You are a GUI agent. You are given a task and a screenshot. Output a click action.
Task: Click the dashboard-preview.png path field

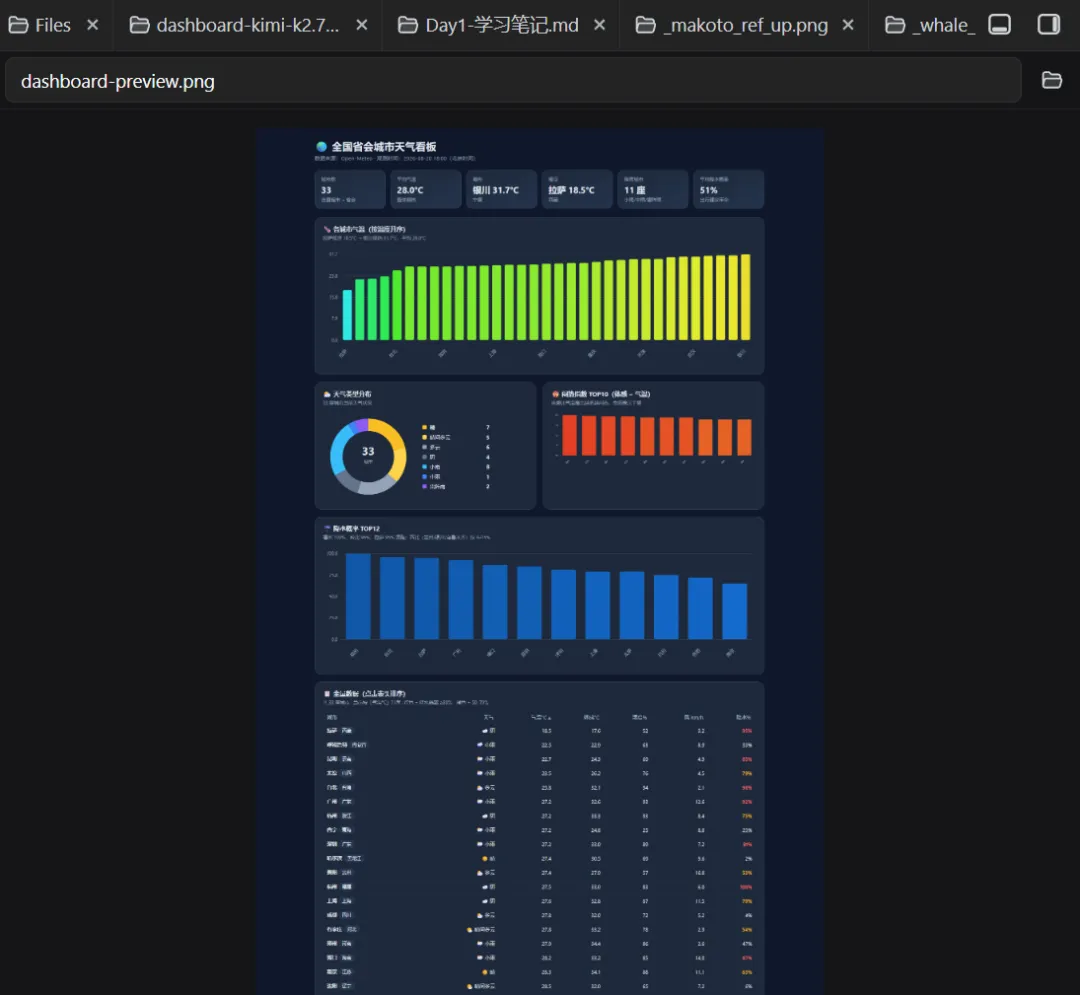513,81
